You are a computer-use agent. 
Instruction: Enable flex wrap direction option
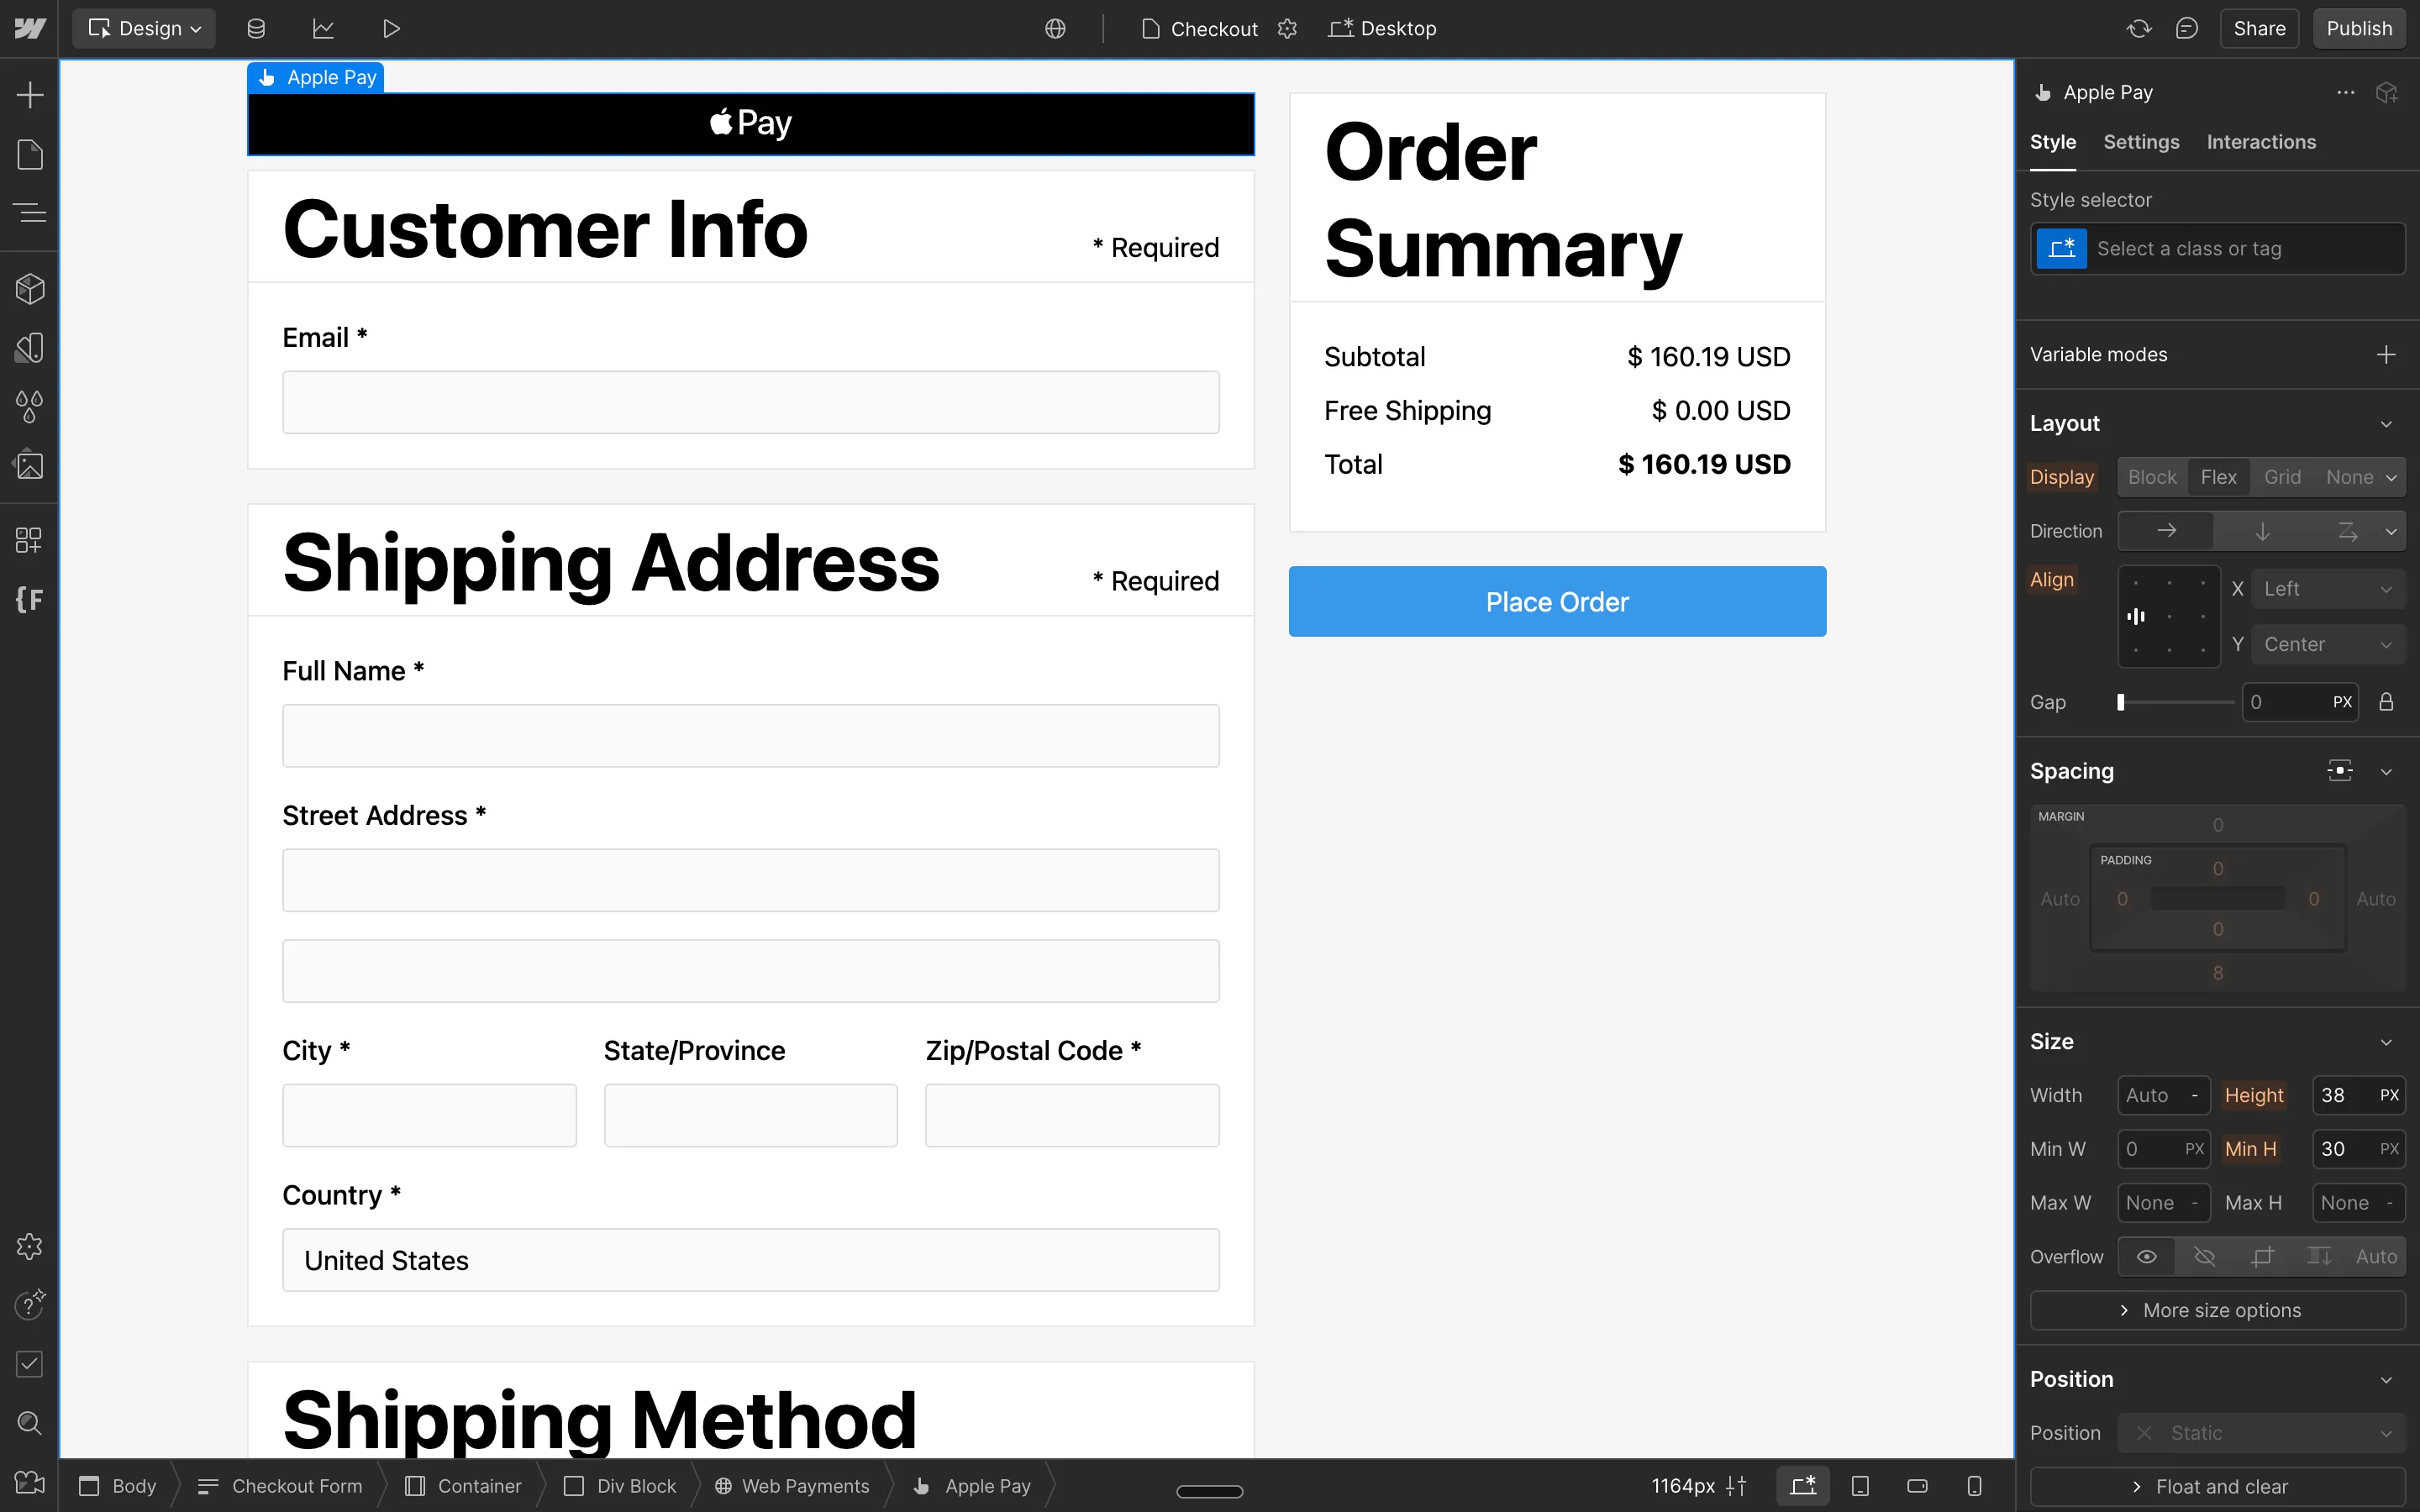click(x=2348, y=531)
